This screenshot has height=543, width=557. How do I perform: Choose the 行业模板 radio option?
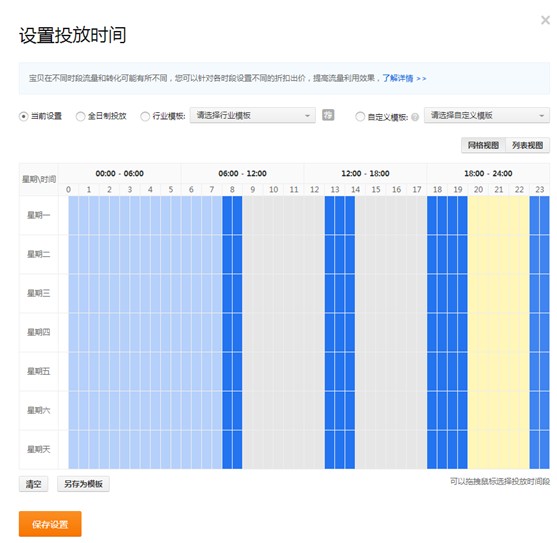[x=145, y=116]
